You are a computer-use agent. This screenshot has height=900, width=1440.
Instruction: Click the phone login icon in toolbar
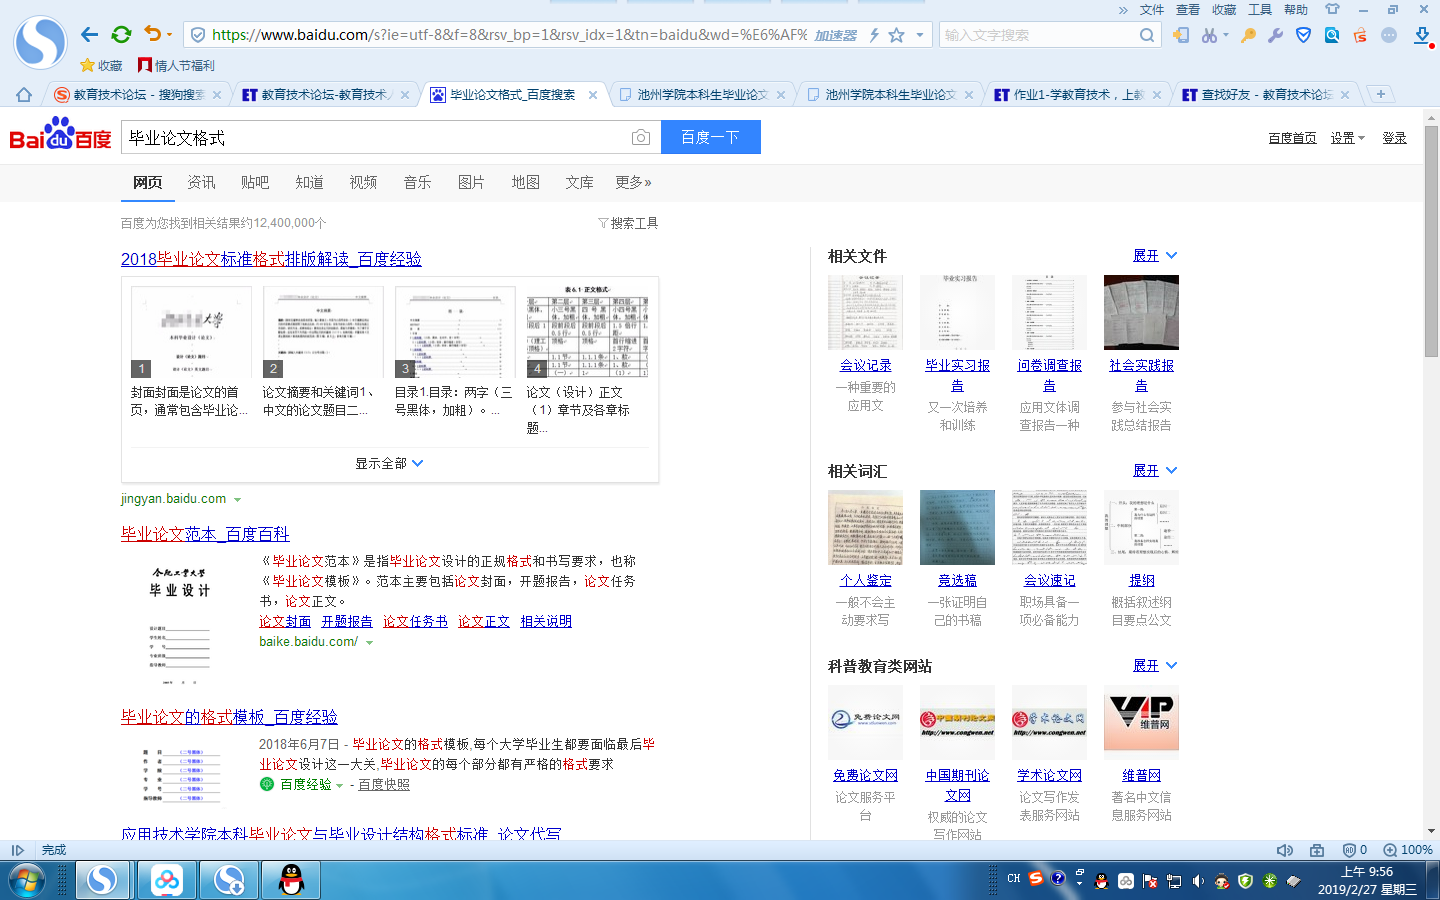click(x=1181, y=35)
